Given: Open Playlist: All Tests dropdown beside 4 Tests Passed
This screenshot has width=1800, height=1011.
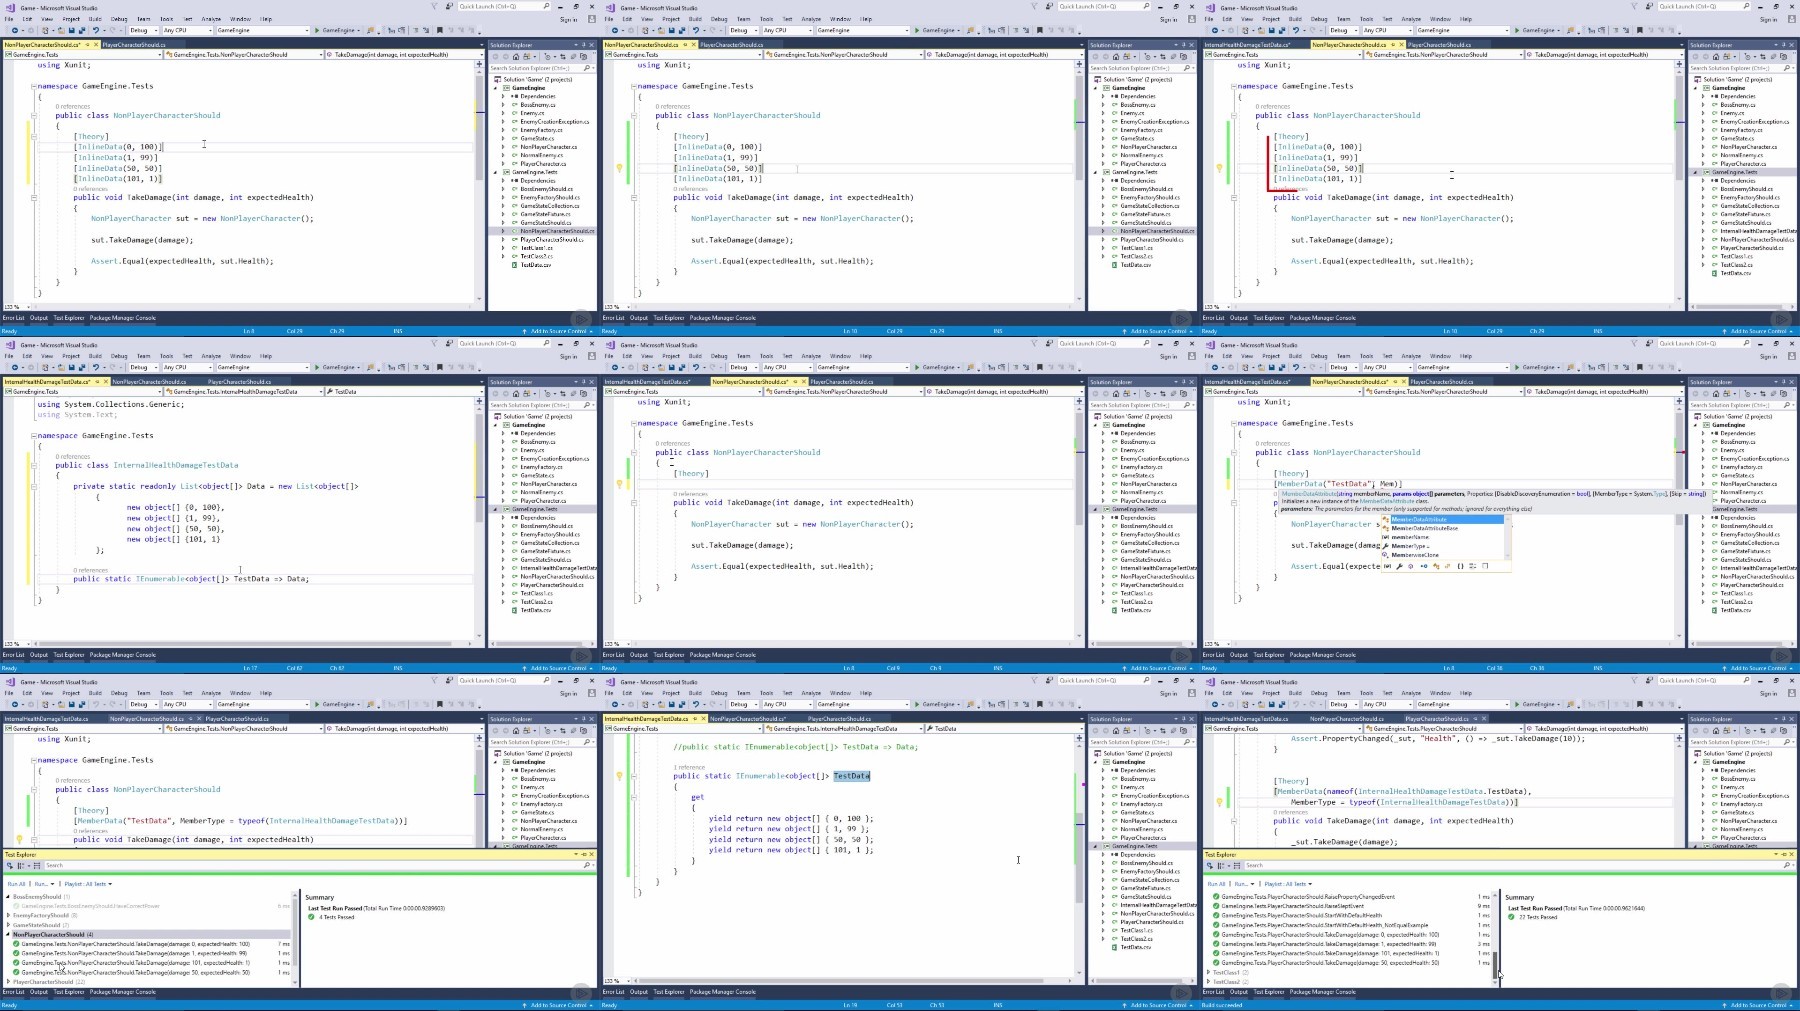Looking at the screenshot, I should (x=87, y=884).
